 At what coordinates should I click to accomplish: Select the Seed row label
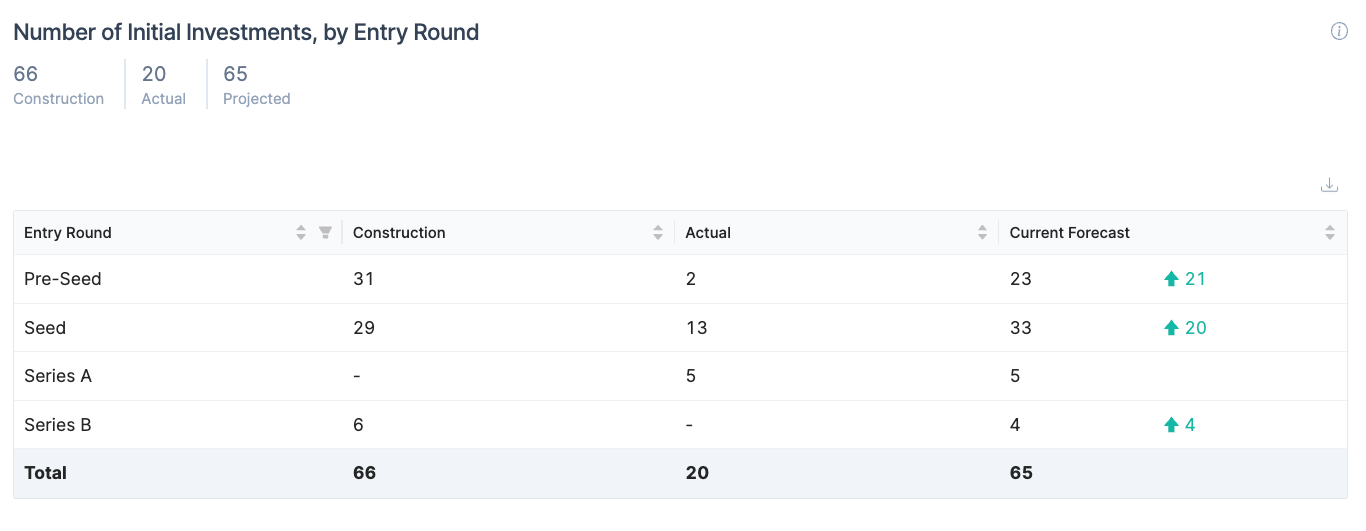point(45,328)
